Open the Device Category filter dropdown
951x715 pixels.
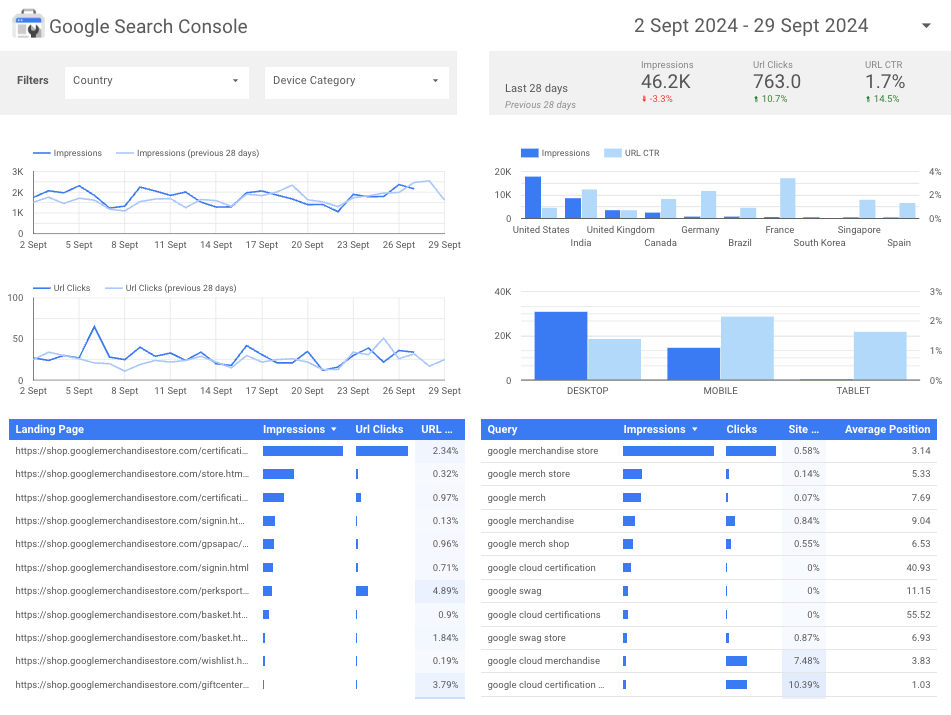[356, 82]
